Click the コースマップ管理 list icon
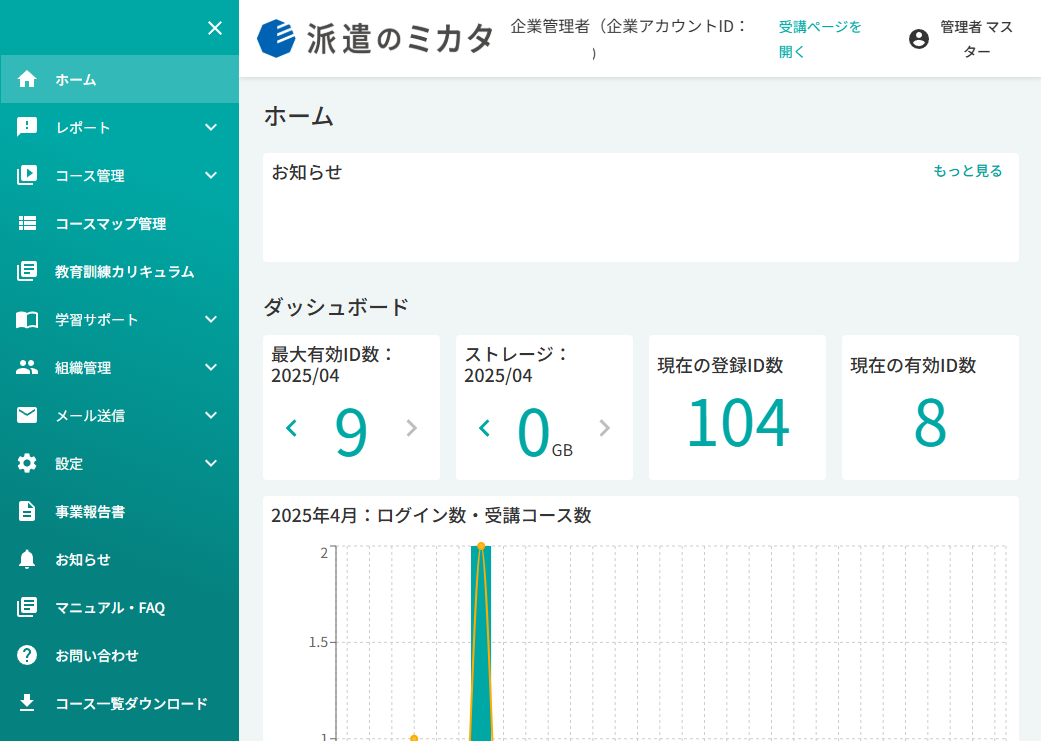This screenshot has width=1041, height=741. [x=27, y=223]
